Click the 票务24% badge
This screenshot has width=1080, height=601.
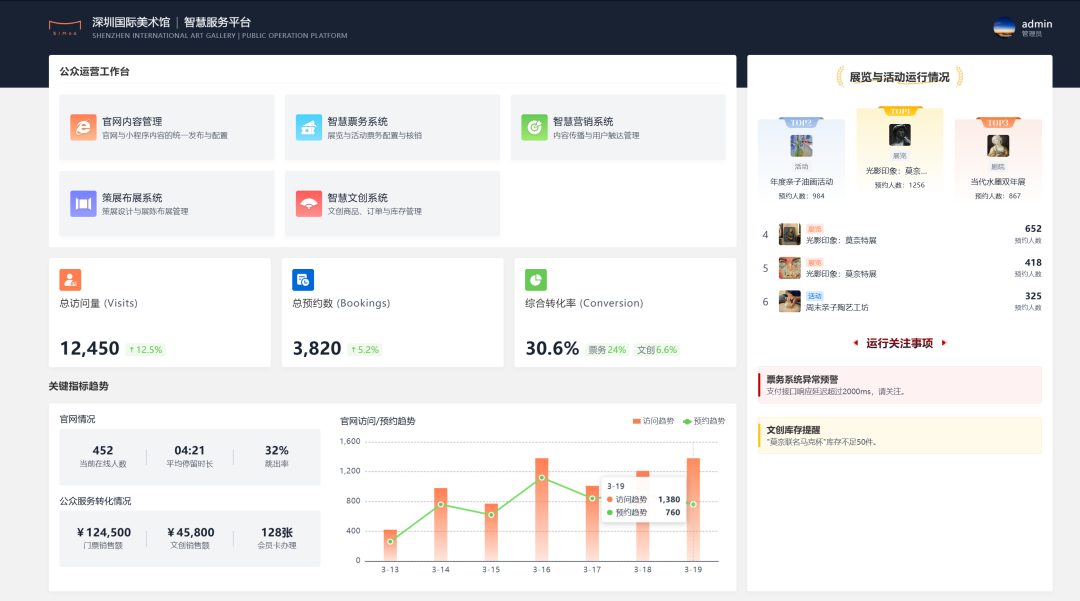pos(607,350)
